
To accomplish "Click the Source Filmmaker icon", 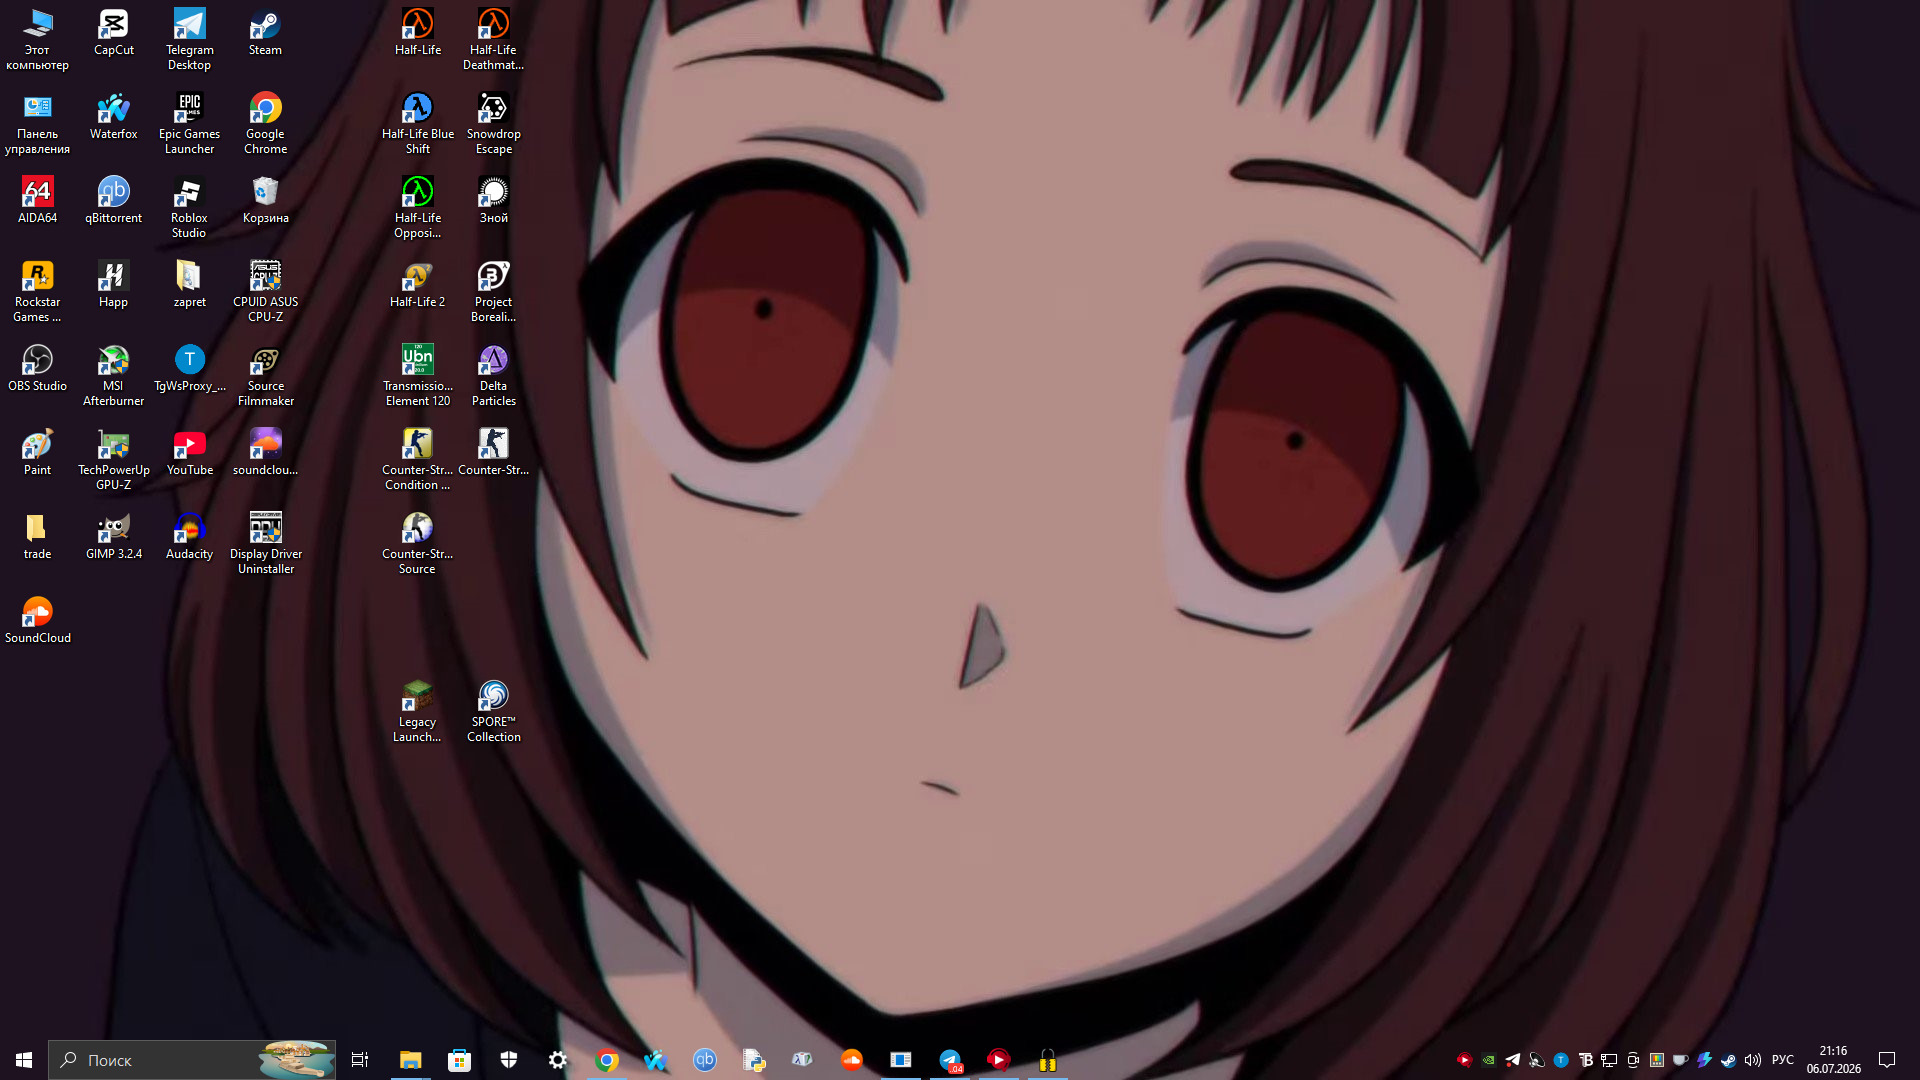I will point(265,376).
